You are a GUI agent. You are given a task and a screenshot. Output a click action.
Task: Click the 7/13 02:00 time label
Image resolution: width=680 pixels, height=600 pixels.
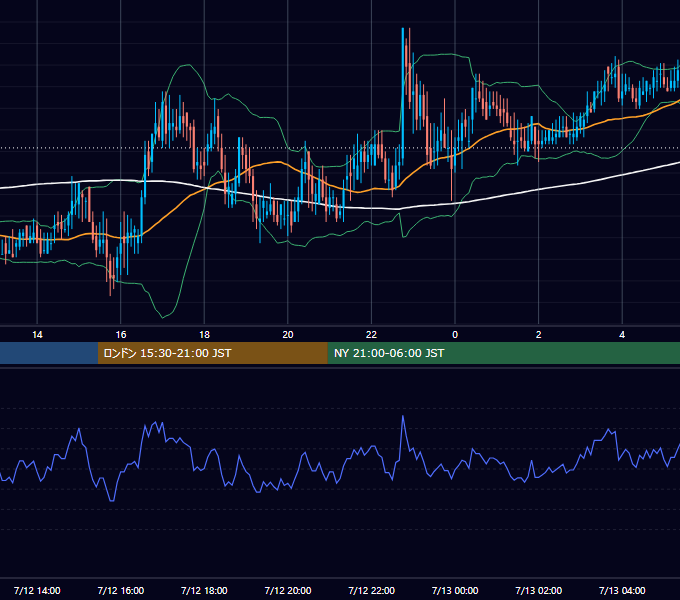pyautogui.click(x=539, y=590)
